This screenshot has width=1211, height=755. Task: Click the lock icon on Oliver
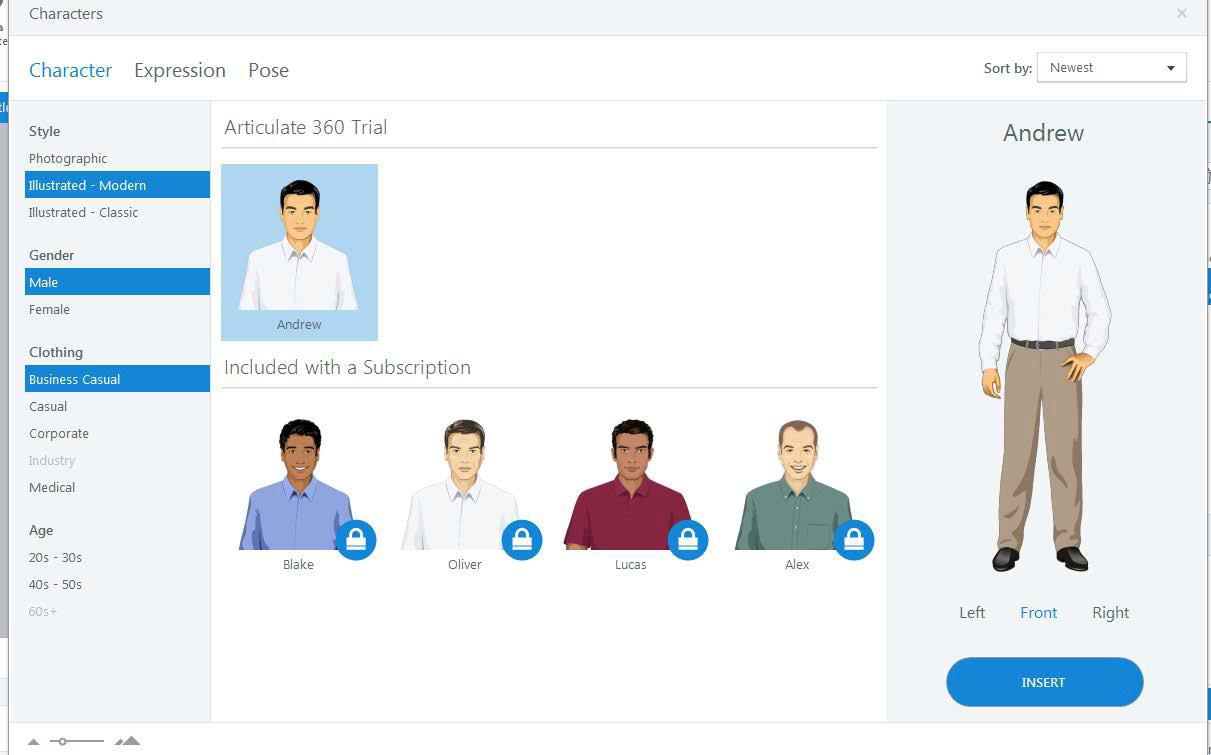[x=522, y=540]
